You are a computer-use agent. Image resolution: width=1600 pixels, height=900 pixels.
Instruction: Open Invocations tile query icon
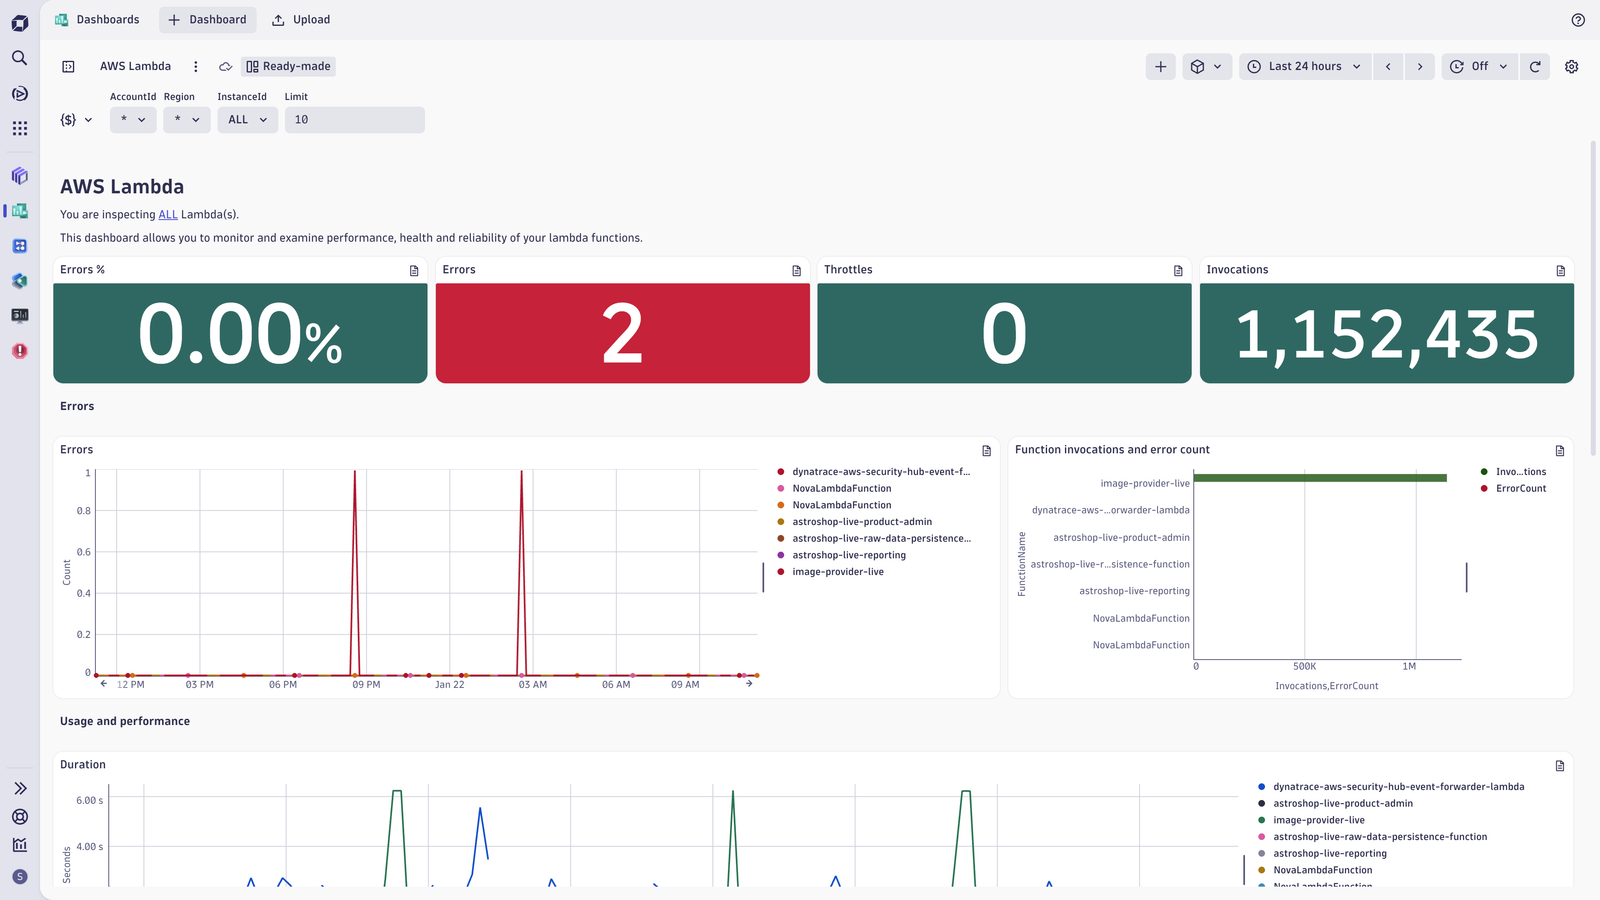click(1560, 271)
